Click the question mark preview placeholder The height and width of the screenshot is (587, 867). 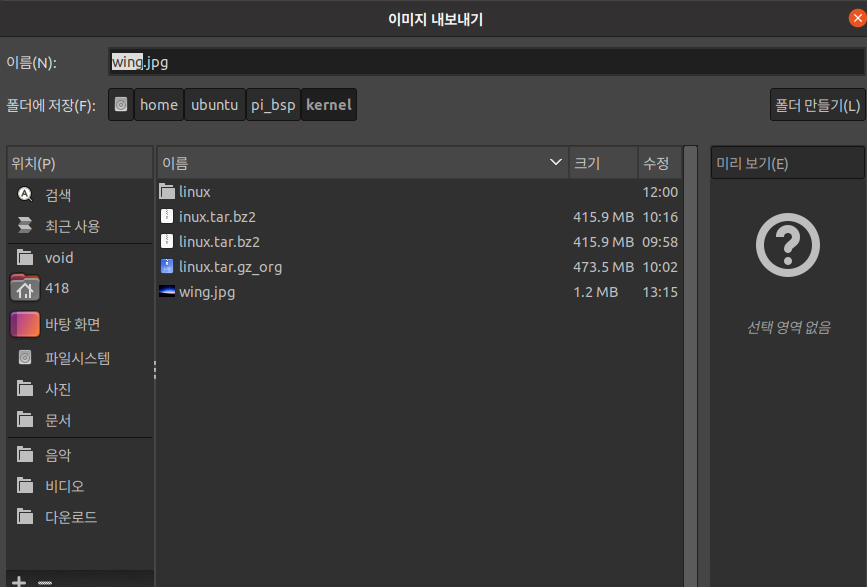coord(788,245)
